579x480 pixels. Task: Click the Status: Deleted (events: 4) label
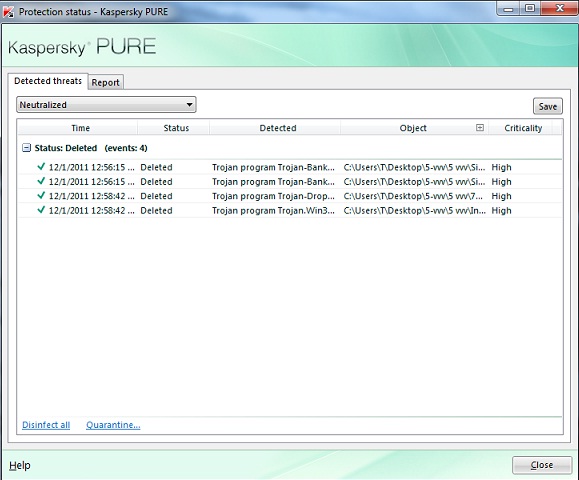tap(91, 148)
